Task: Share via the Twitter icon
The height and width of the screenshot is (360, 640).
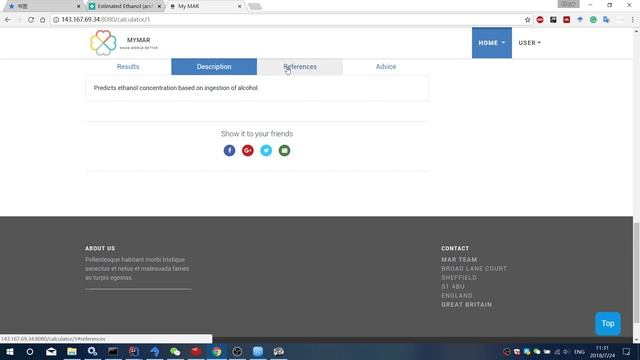Action: tap(266, 151)
